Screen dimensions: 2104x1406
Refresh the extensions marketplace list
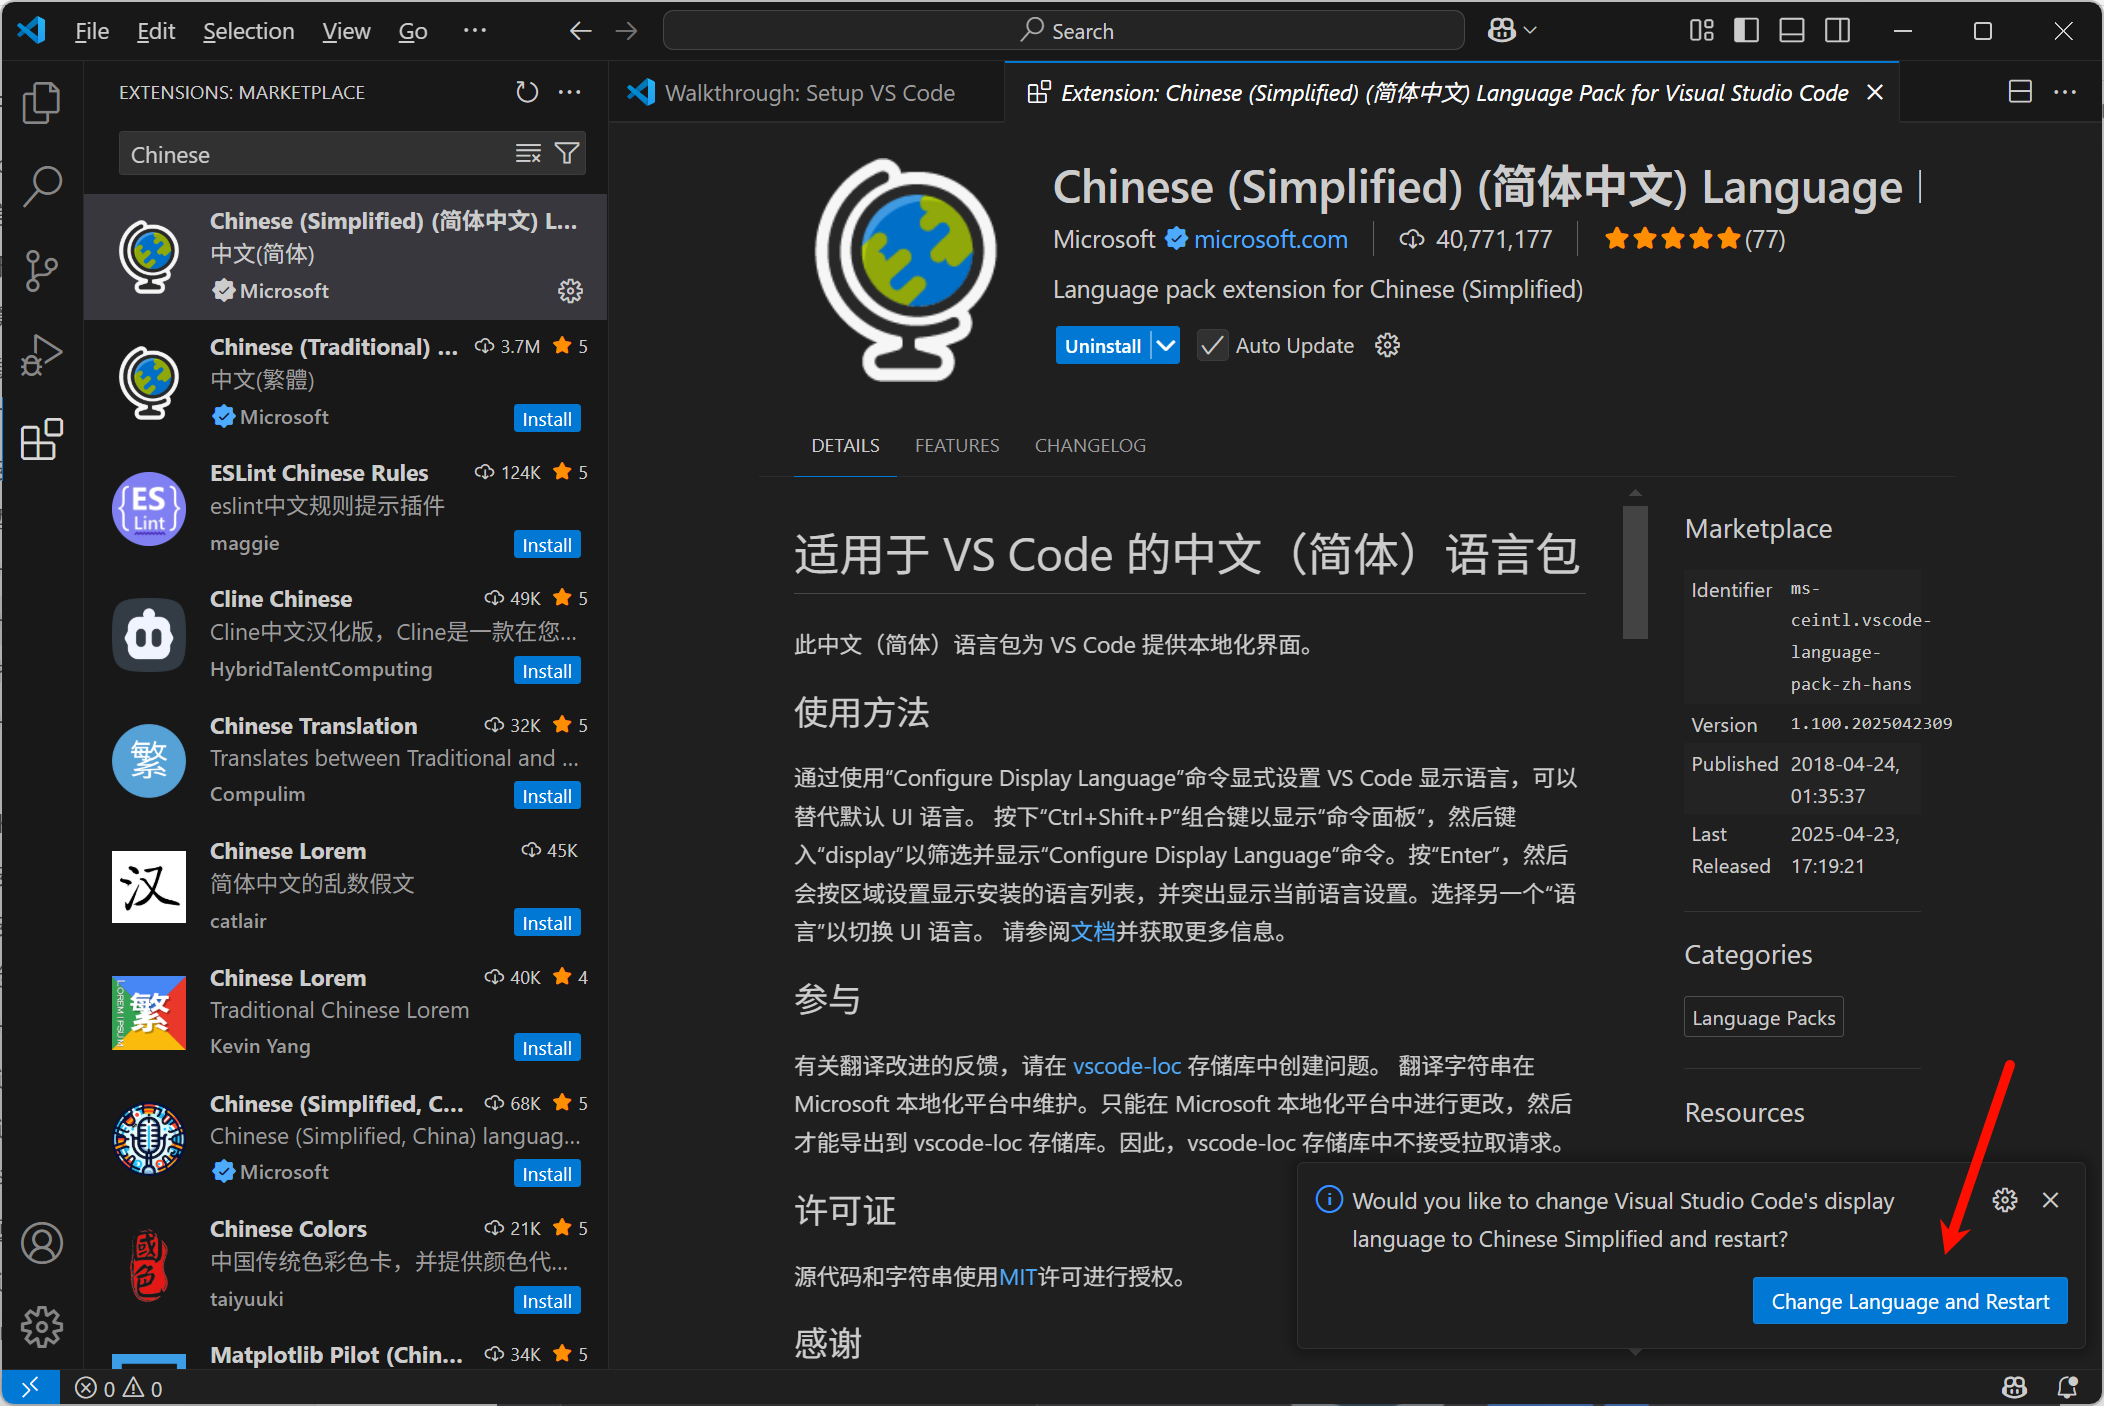click(x=527, y=92)
